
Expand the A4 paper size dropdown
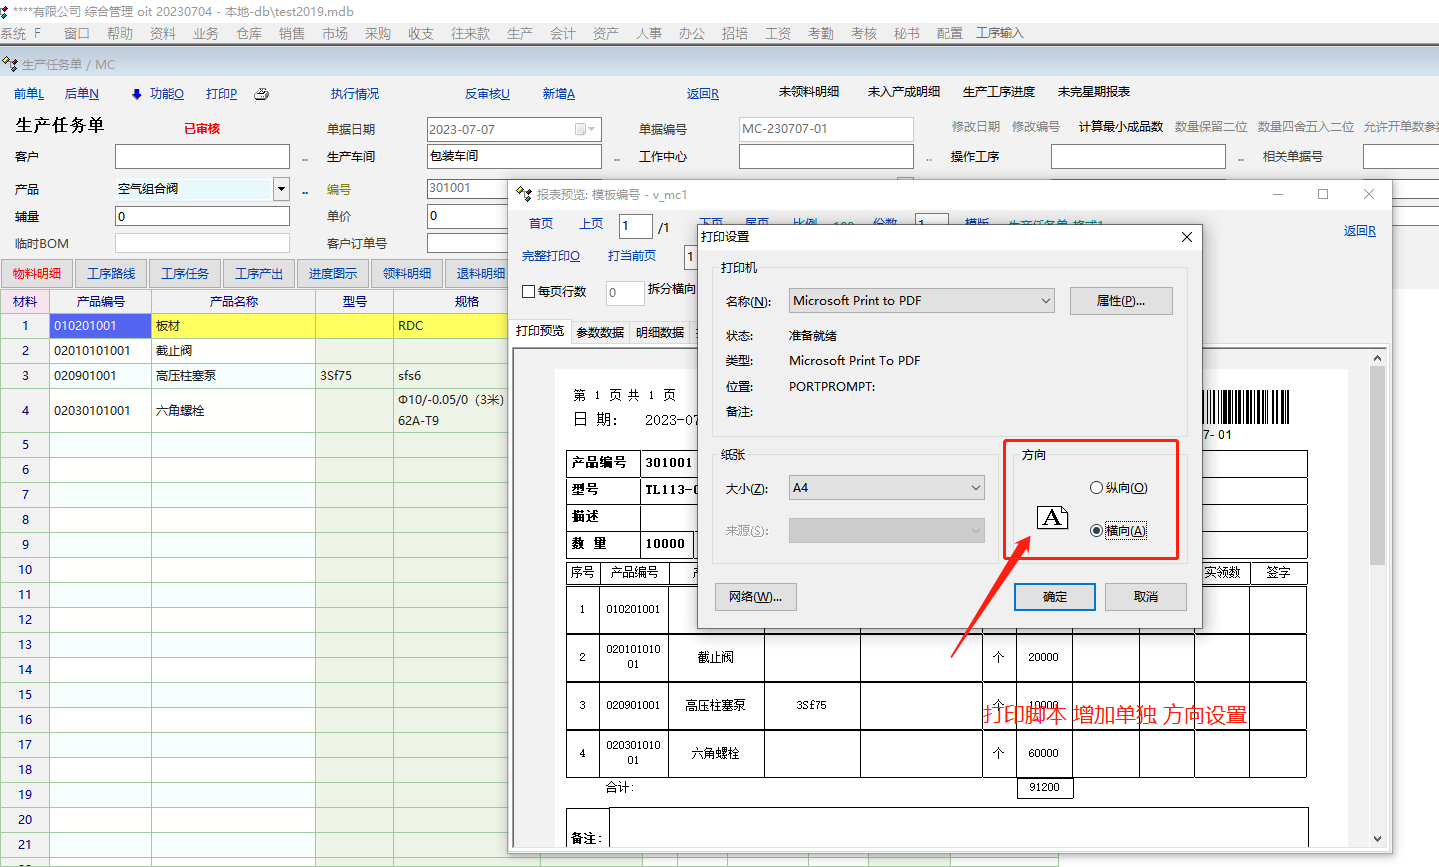pyautogui.click(x=976, y=488)
